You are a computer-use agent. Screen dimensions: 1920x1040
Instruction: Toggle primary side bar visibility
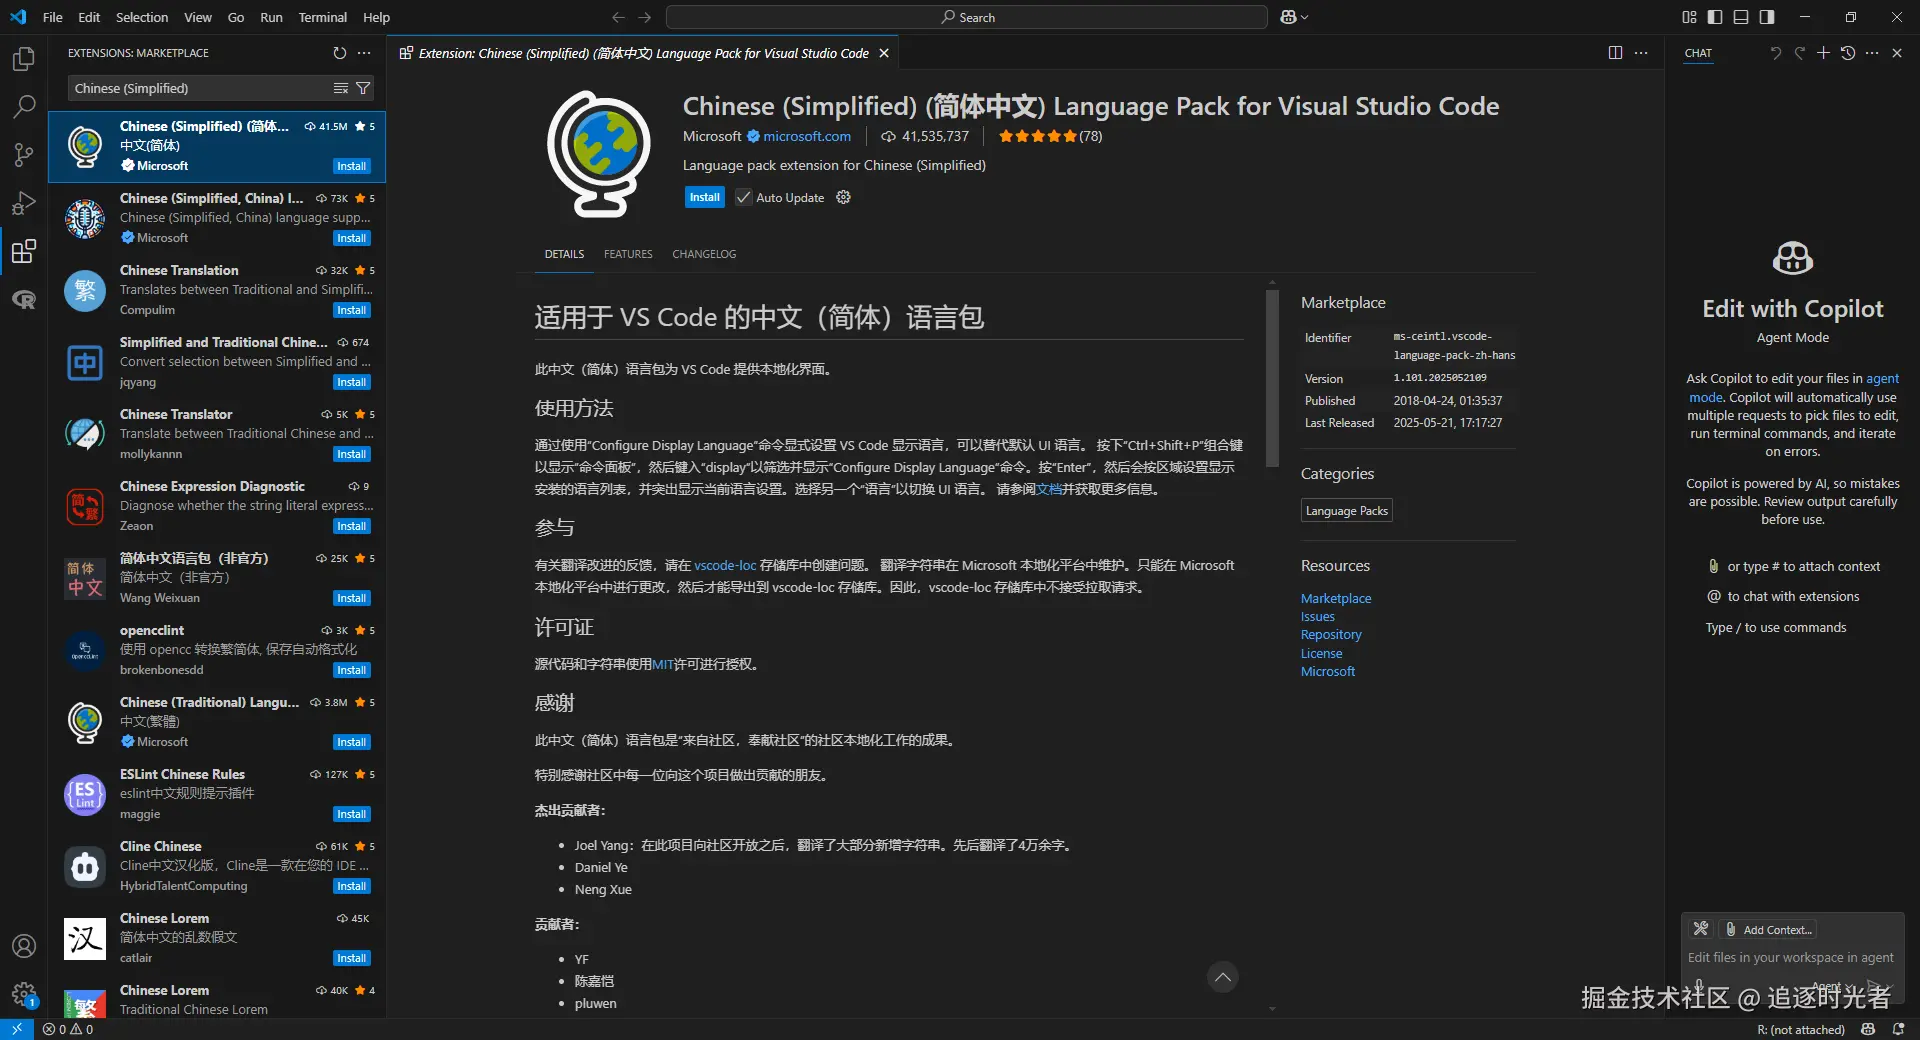click(1715, 17)
